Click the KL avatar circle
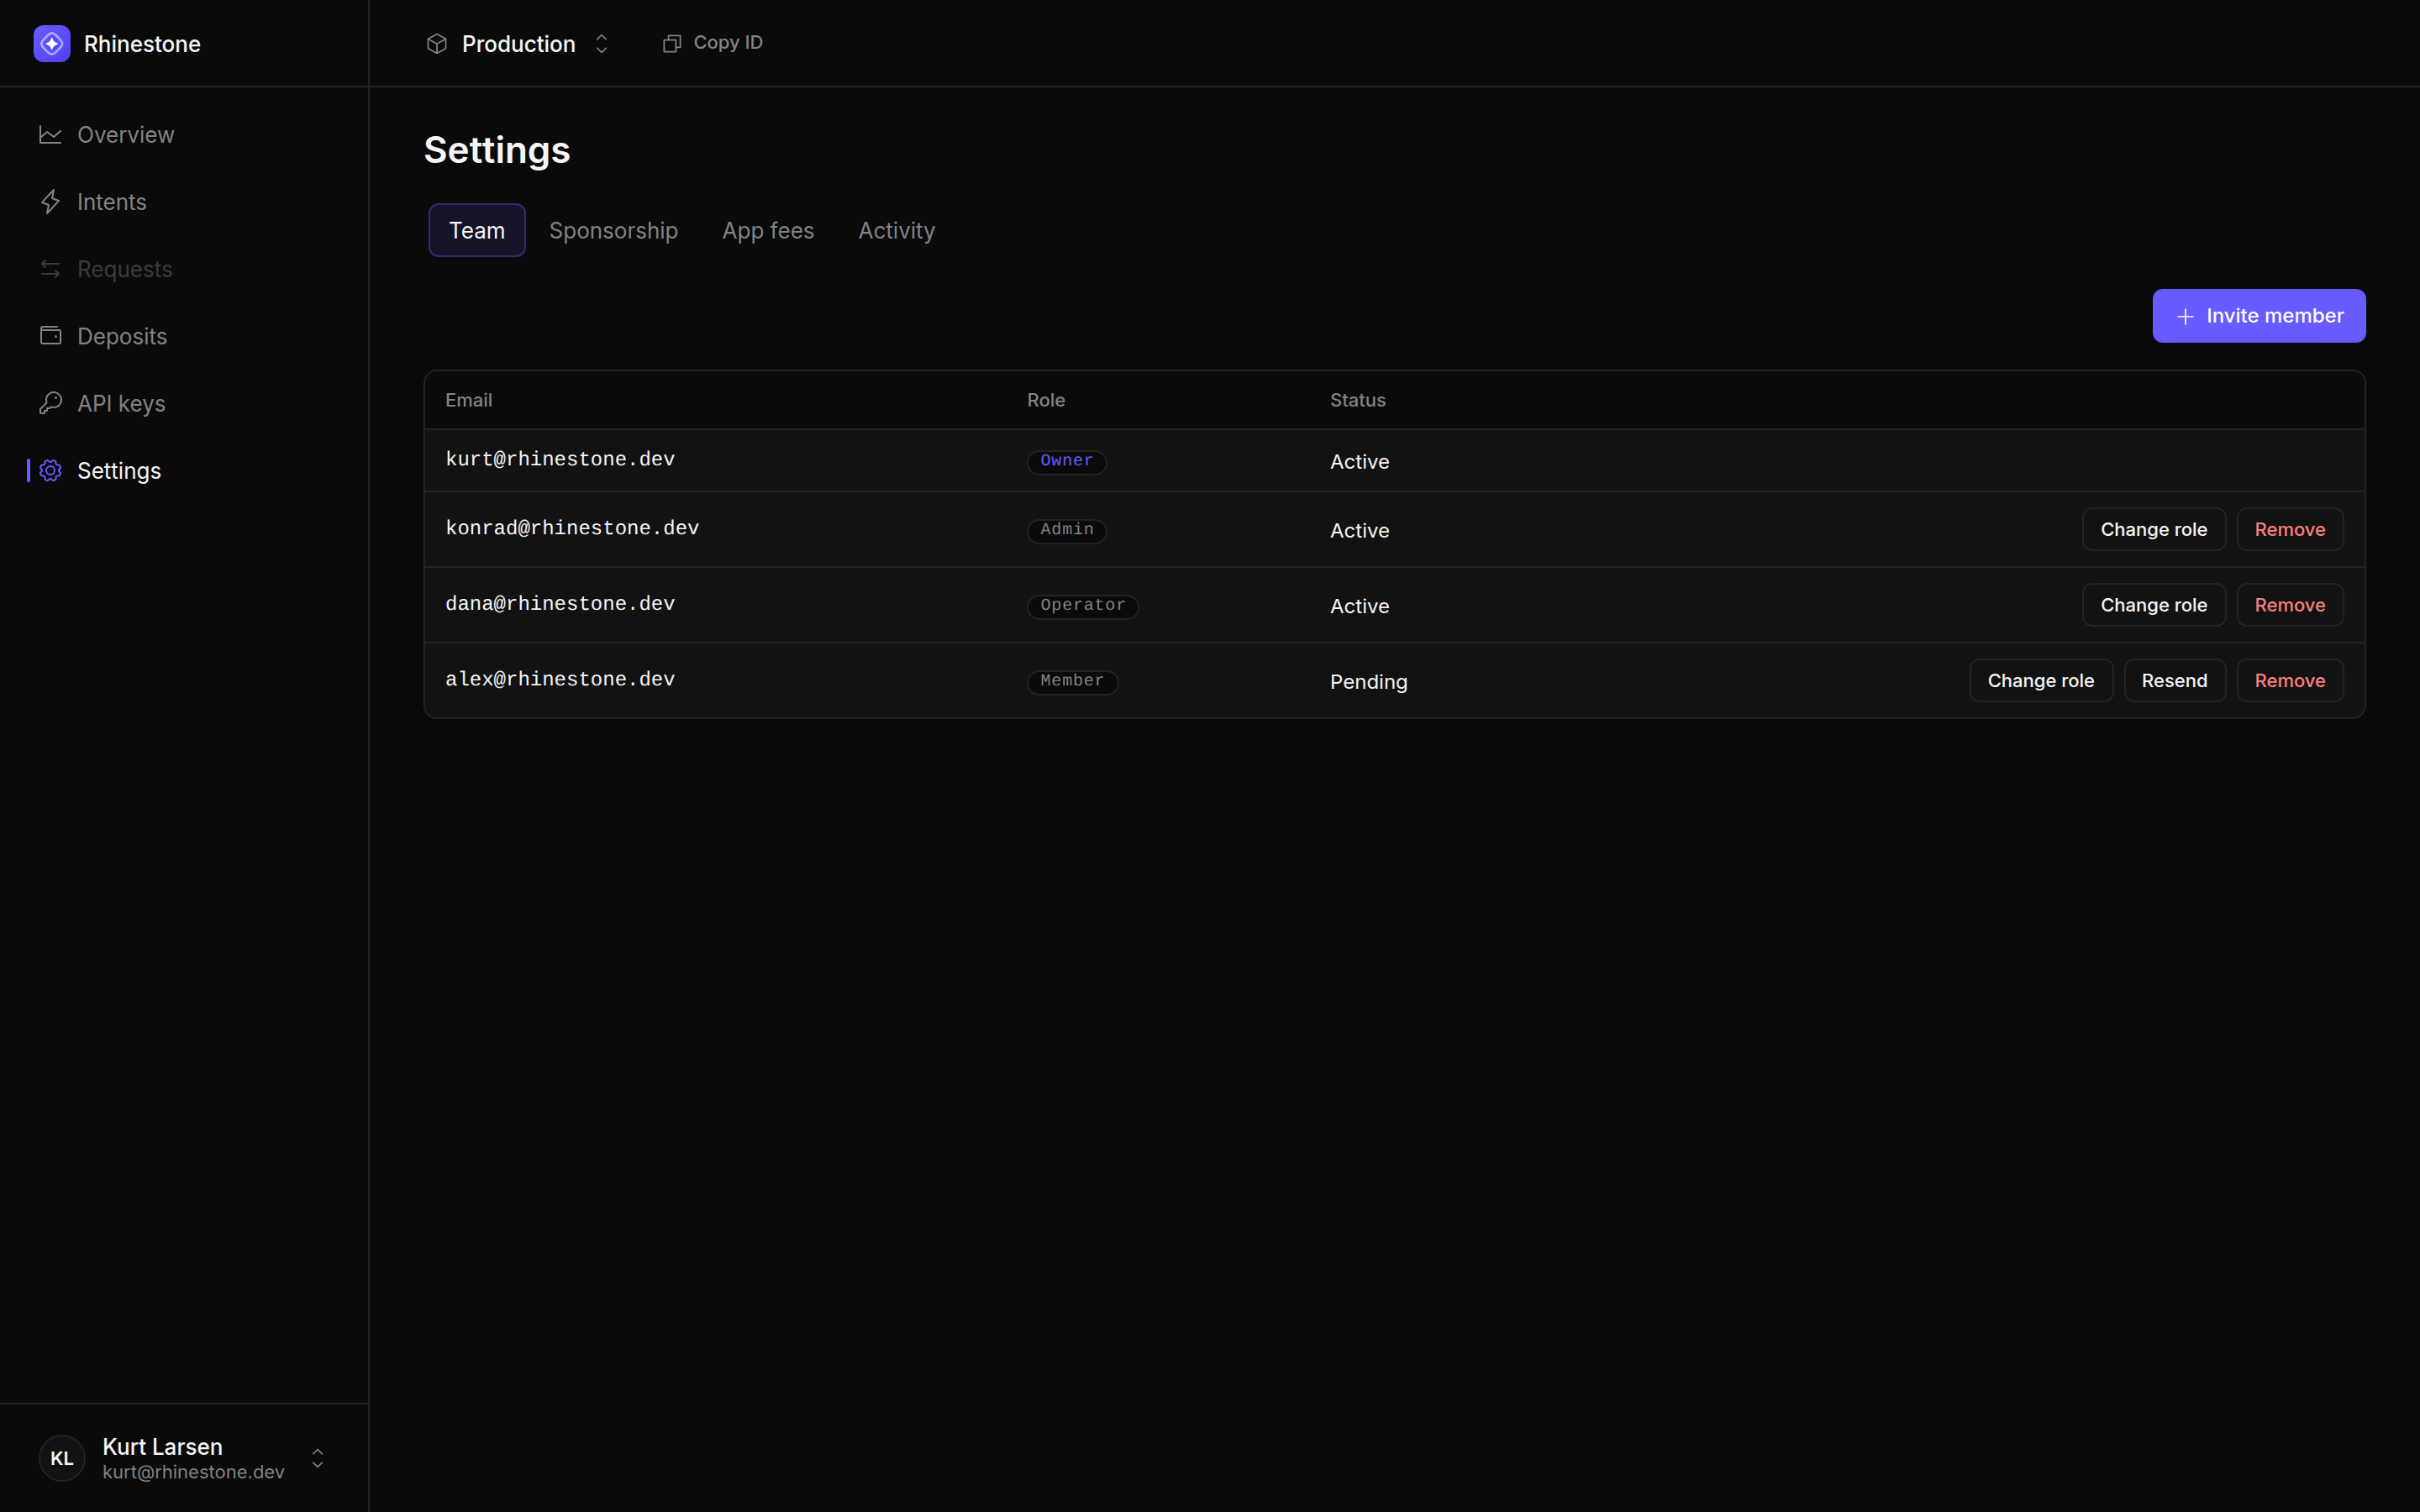2420x1512 pixels. 62,1458
